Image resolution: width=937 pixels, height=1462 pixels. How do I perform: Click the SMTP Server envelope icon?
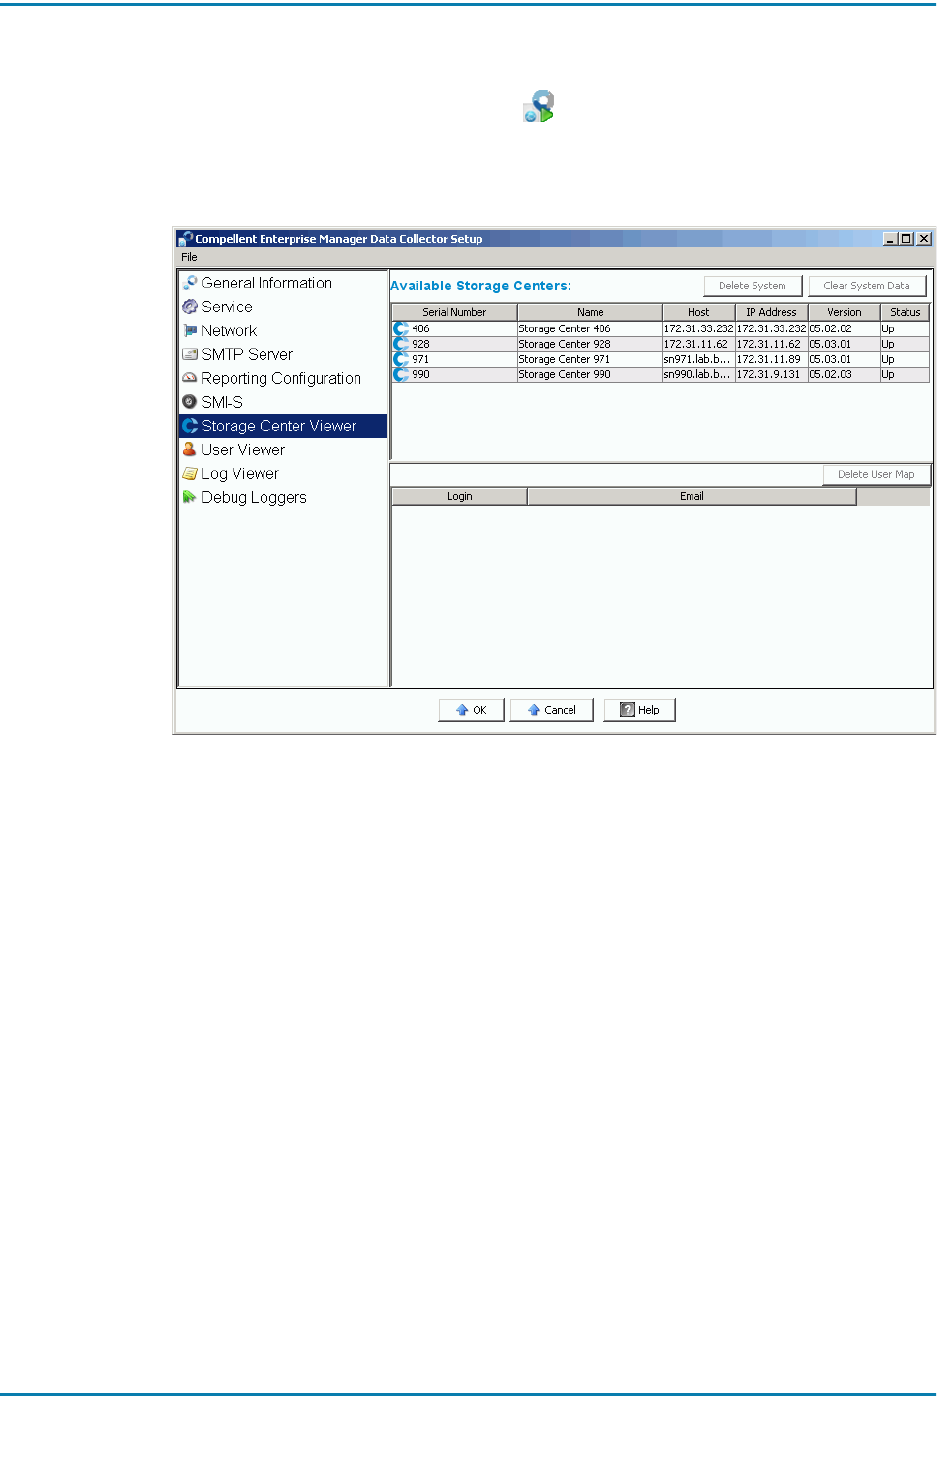[x=190, y=354]
